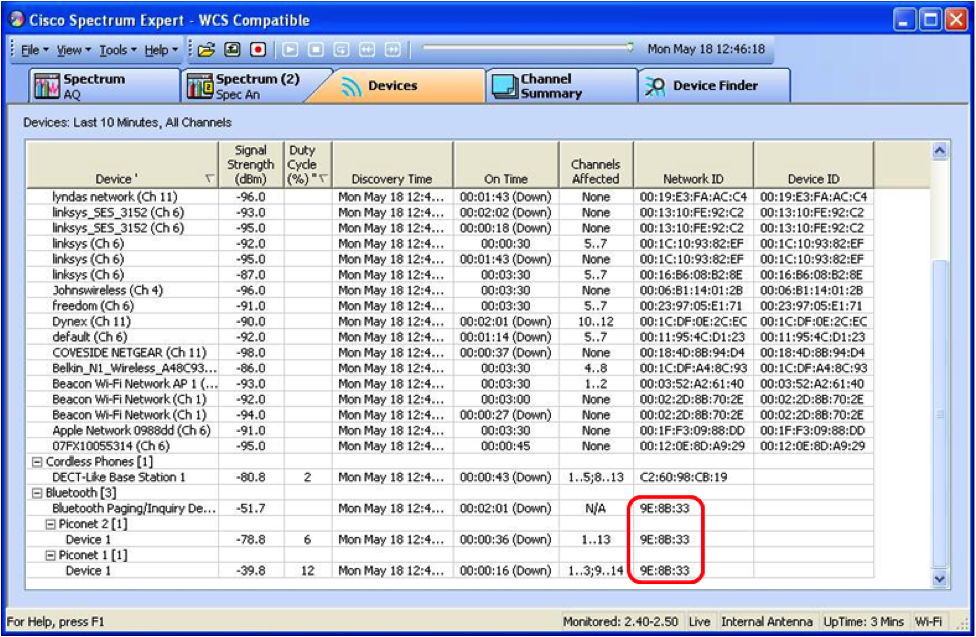
Task: Click the Device ID column header
Action: click(814, 165)
